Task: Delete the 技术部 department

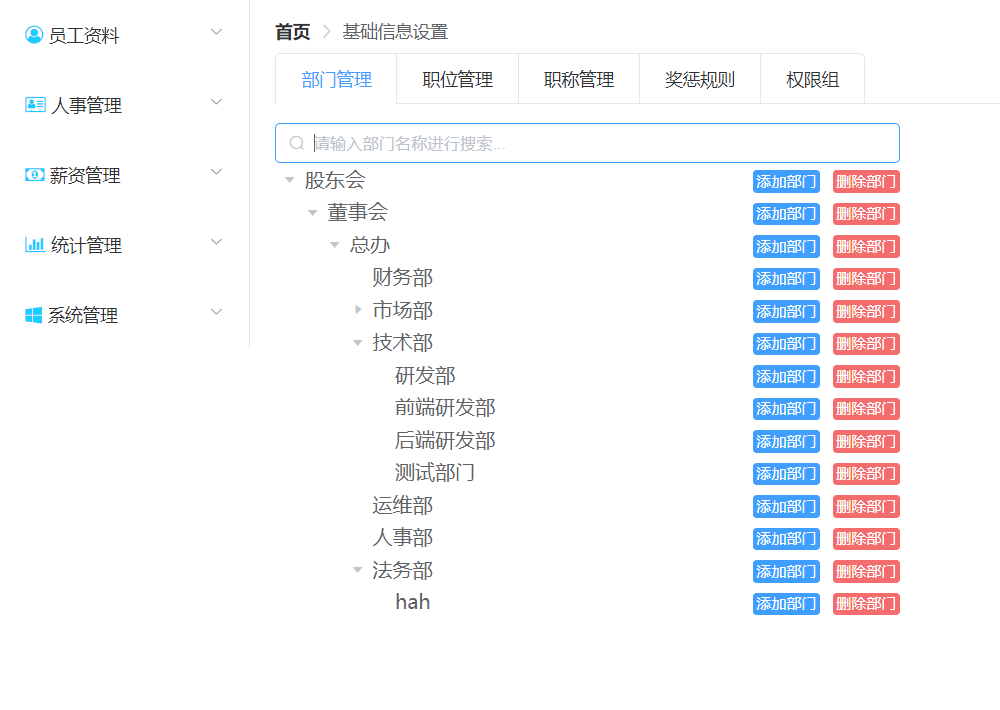Action: [x=866, y=344]
